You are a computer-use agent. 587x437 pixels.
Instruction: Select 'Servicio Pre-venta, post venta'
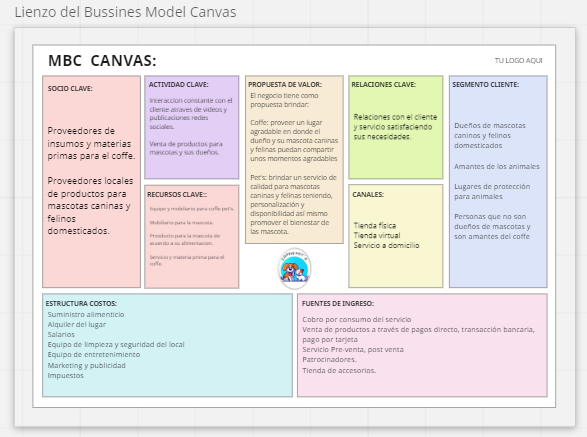pos(353,350)
